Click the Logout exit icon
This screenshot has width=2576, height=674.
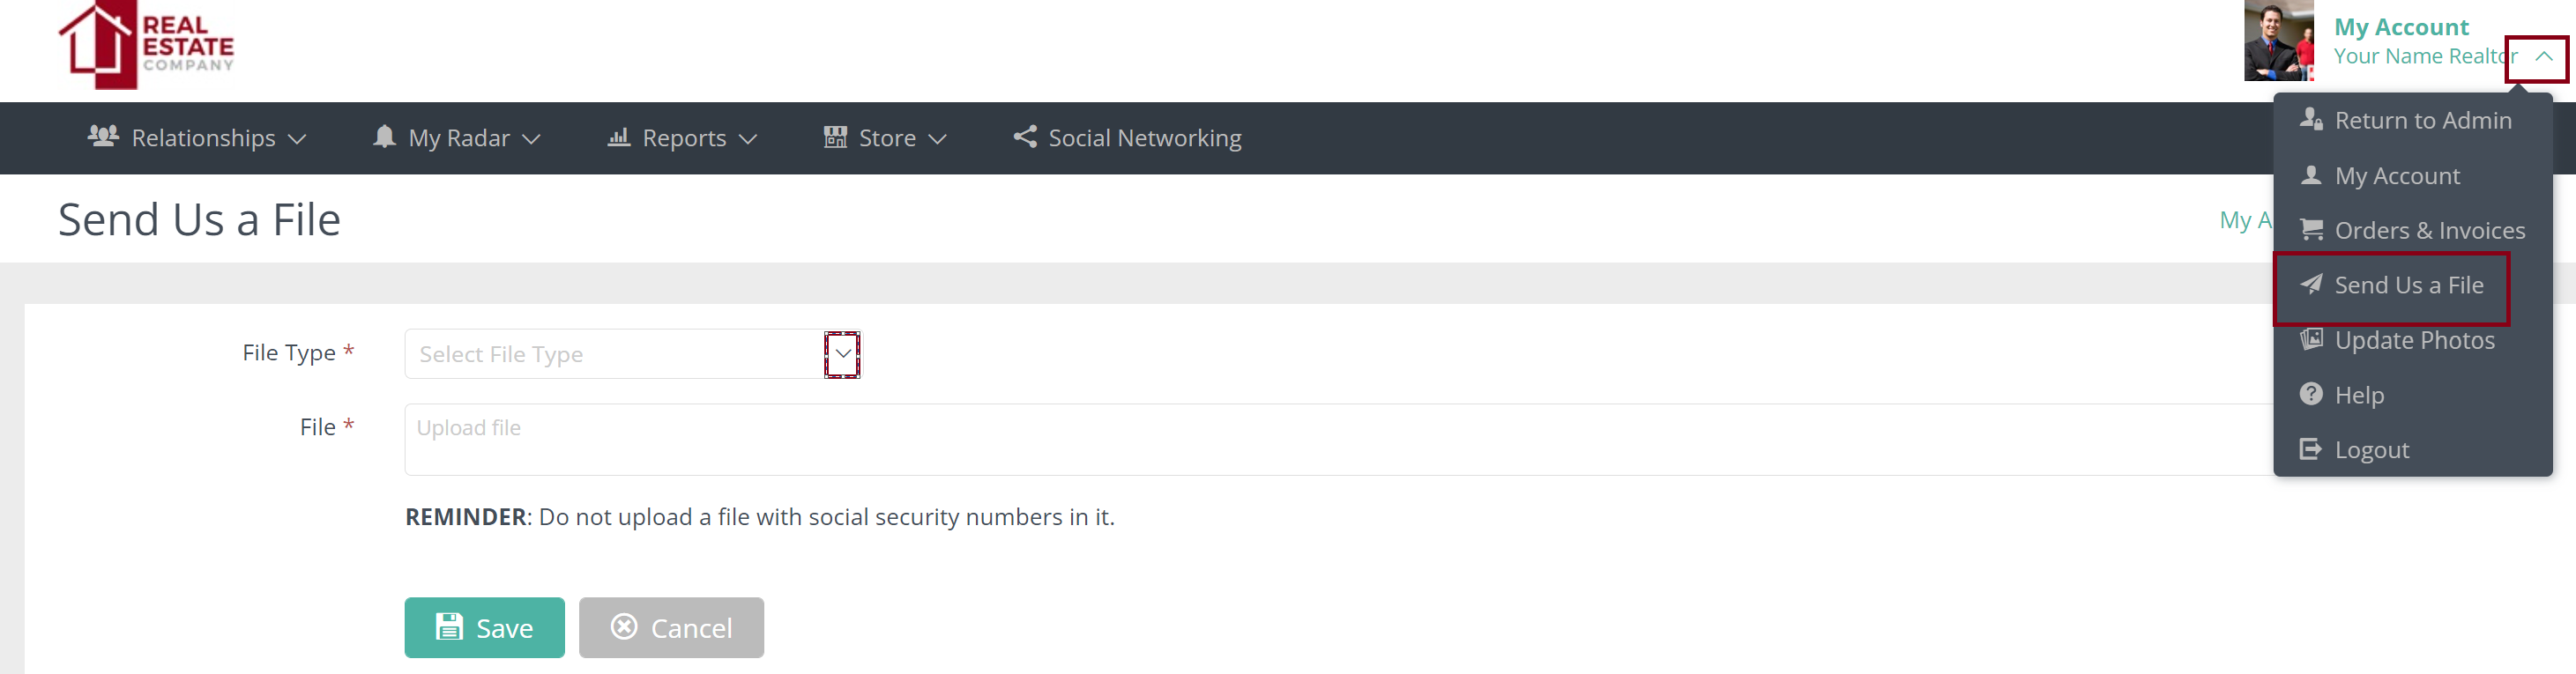(x=2310, y=449)
